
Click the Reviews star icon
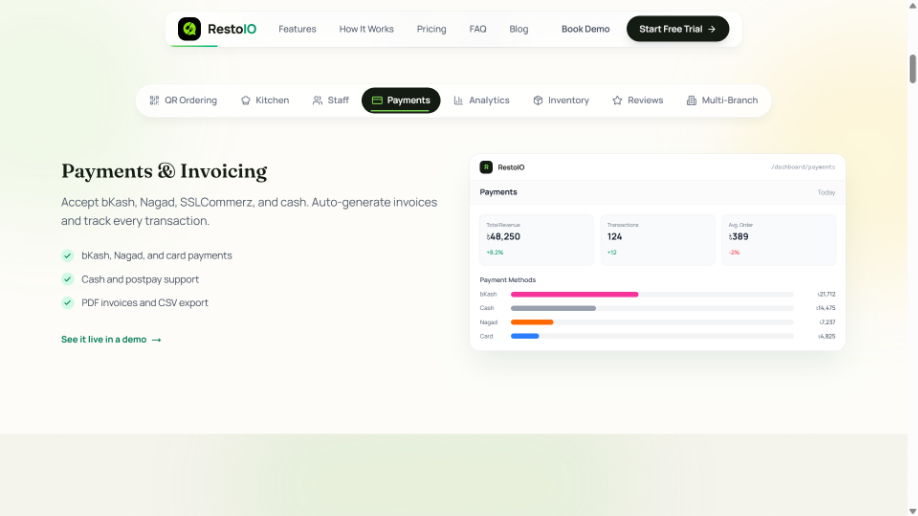click(x=617, y=100)
